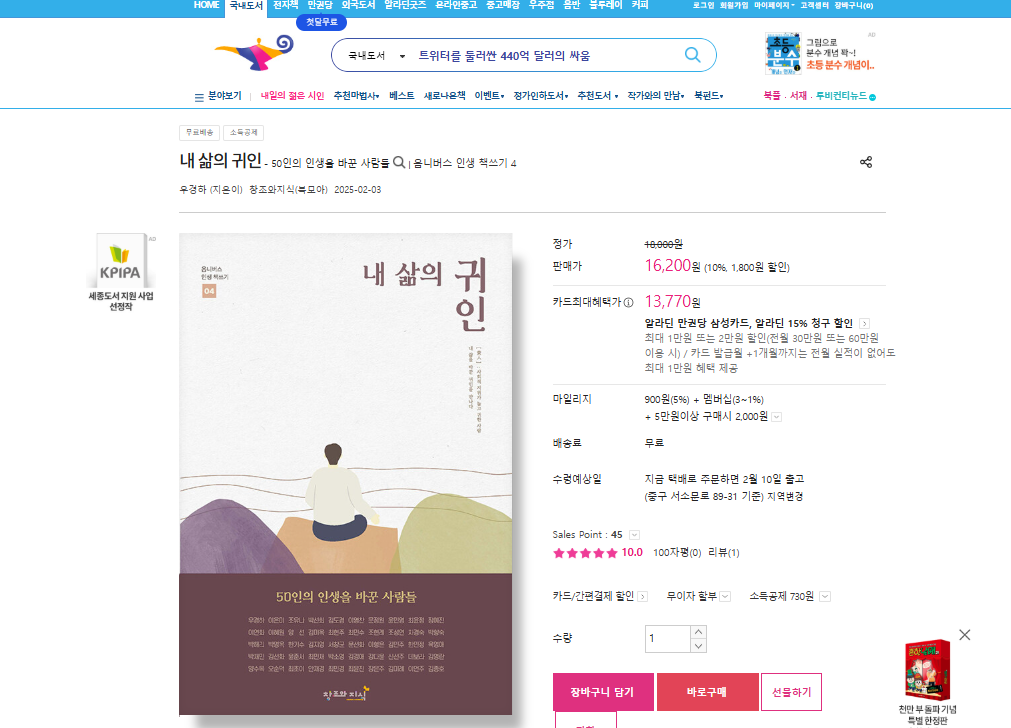Click the share icon beside book title

[x=866, y=162]
